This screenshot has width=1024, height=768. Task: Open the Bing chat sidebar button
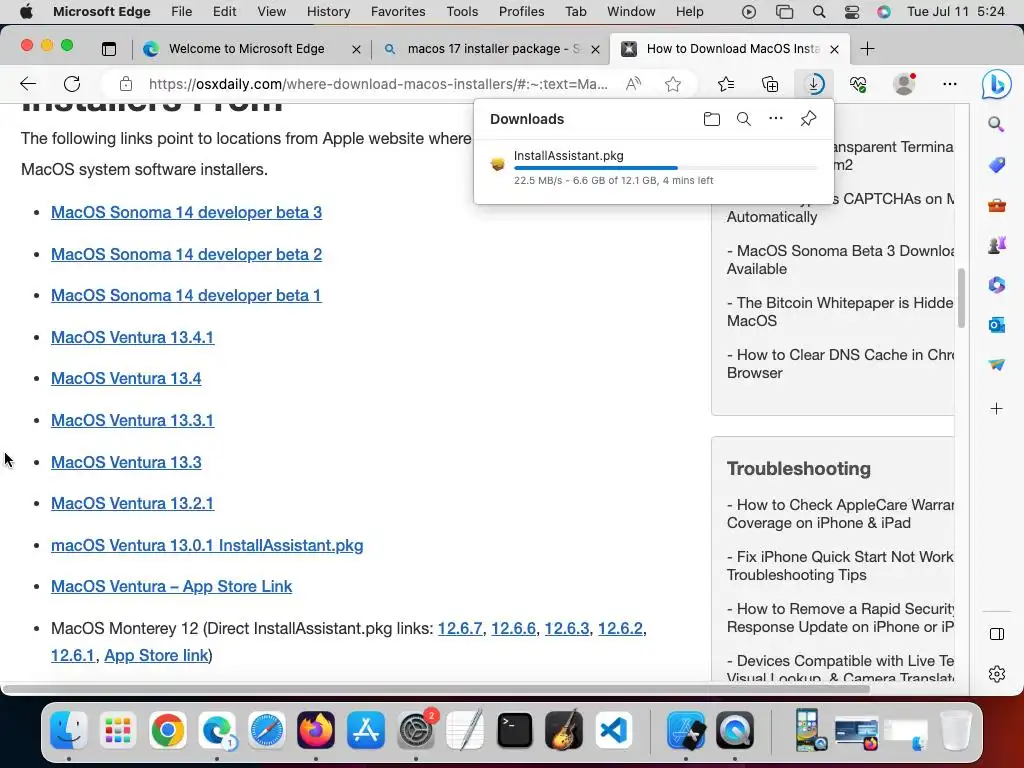[x=996, y=84]
